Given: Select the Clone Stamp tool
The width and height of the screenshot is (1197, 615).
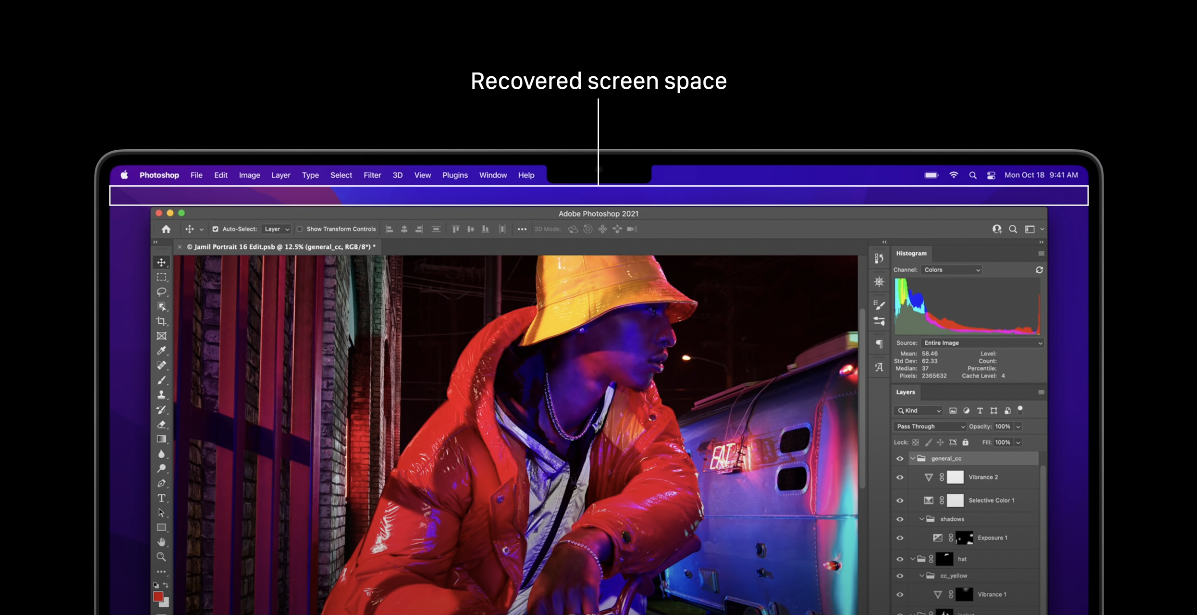Looking at the screenshot, I should [x=161, y=394].
